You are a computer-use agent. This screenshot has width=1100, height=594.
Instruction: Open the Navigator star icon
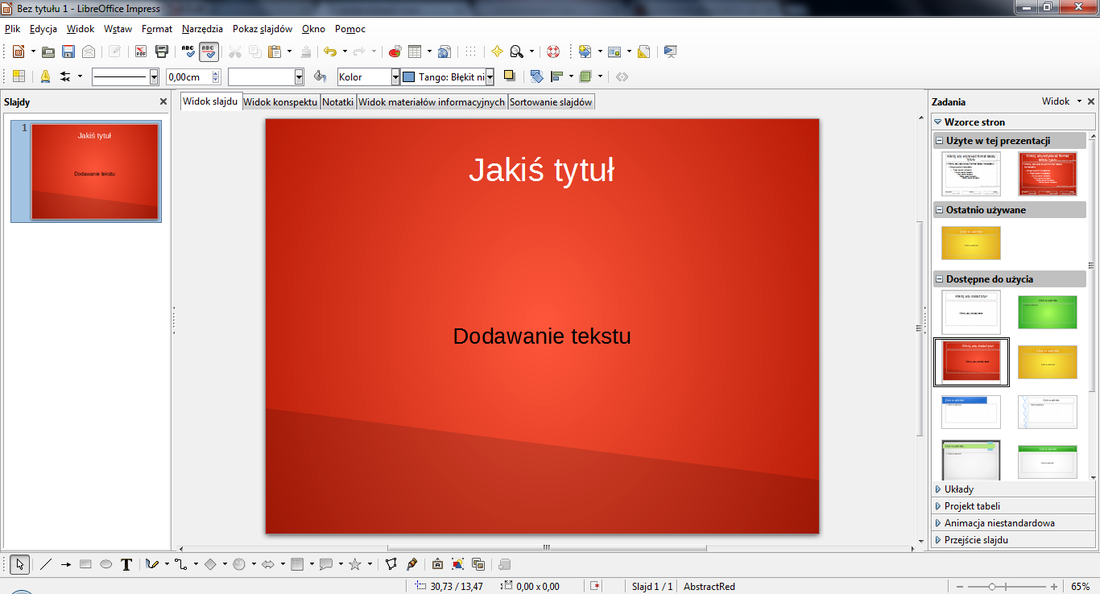(497, 51)
